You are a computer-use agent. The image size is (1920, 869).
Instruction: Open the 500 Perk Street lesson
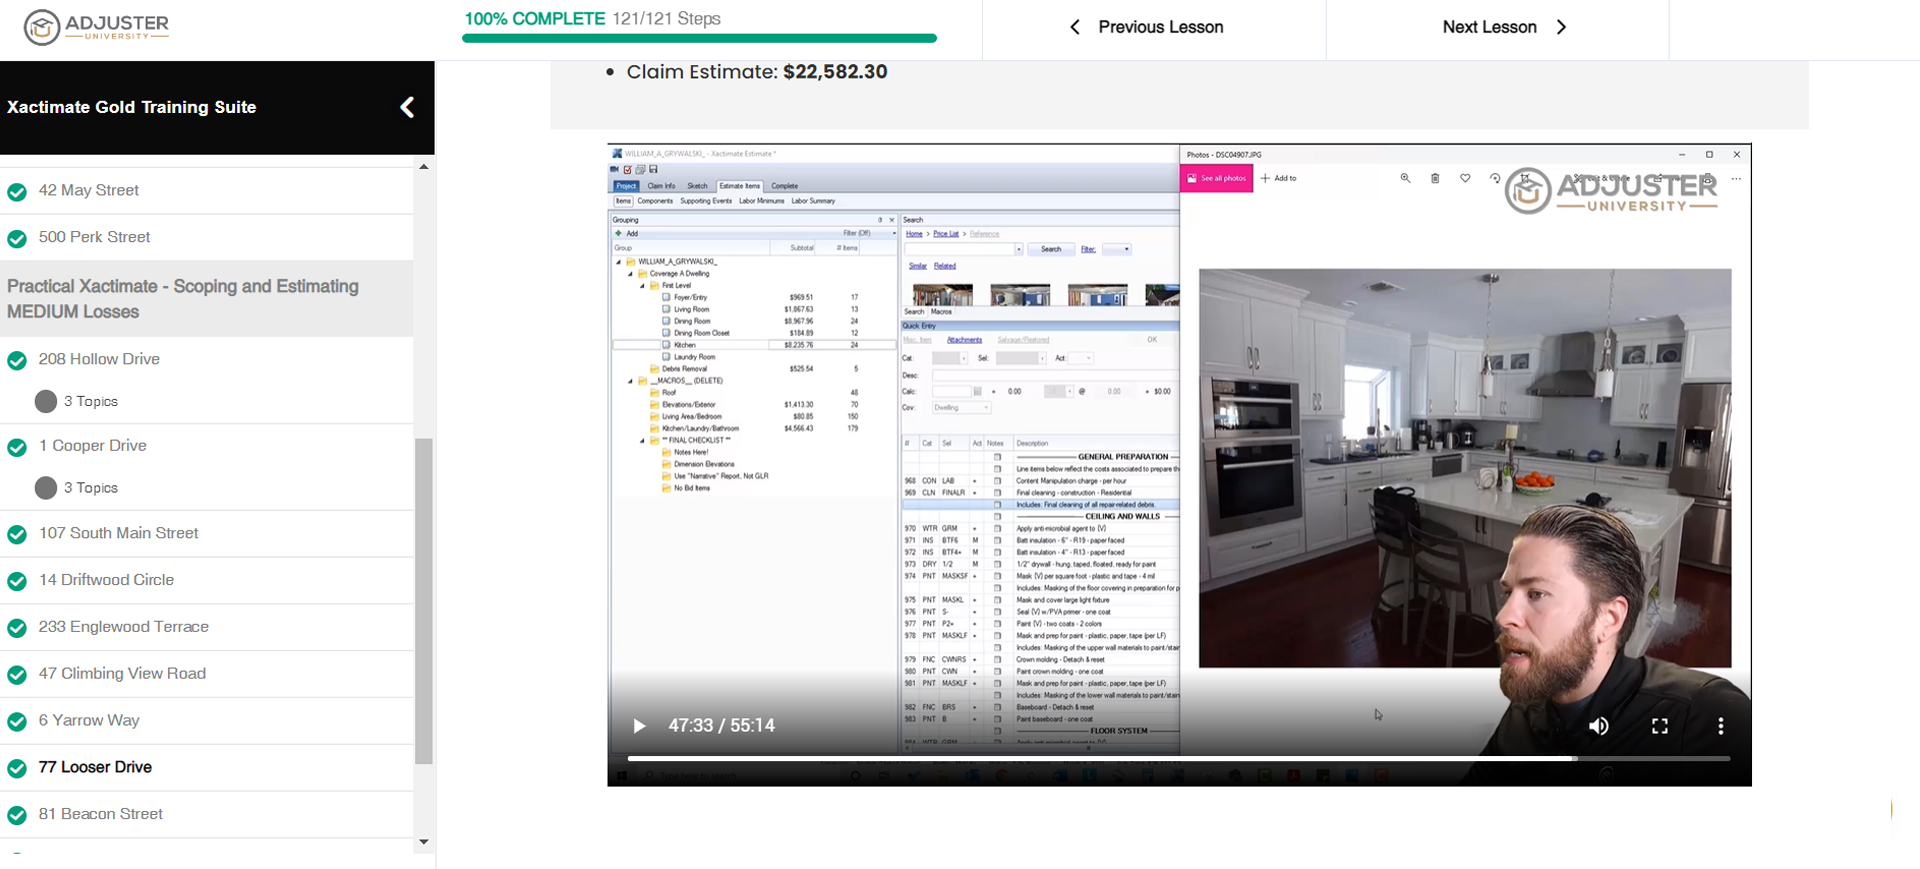point(94,237)
